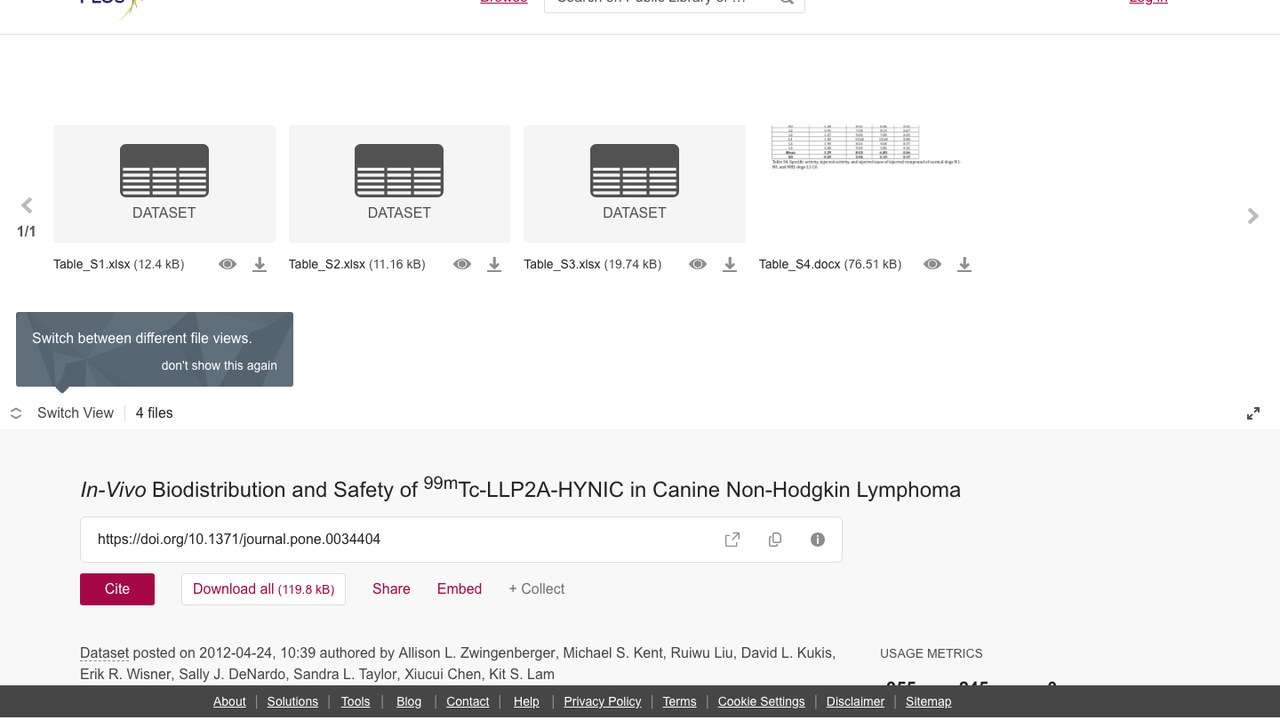Click Download all button

pos(263,589)
